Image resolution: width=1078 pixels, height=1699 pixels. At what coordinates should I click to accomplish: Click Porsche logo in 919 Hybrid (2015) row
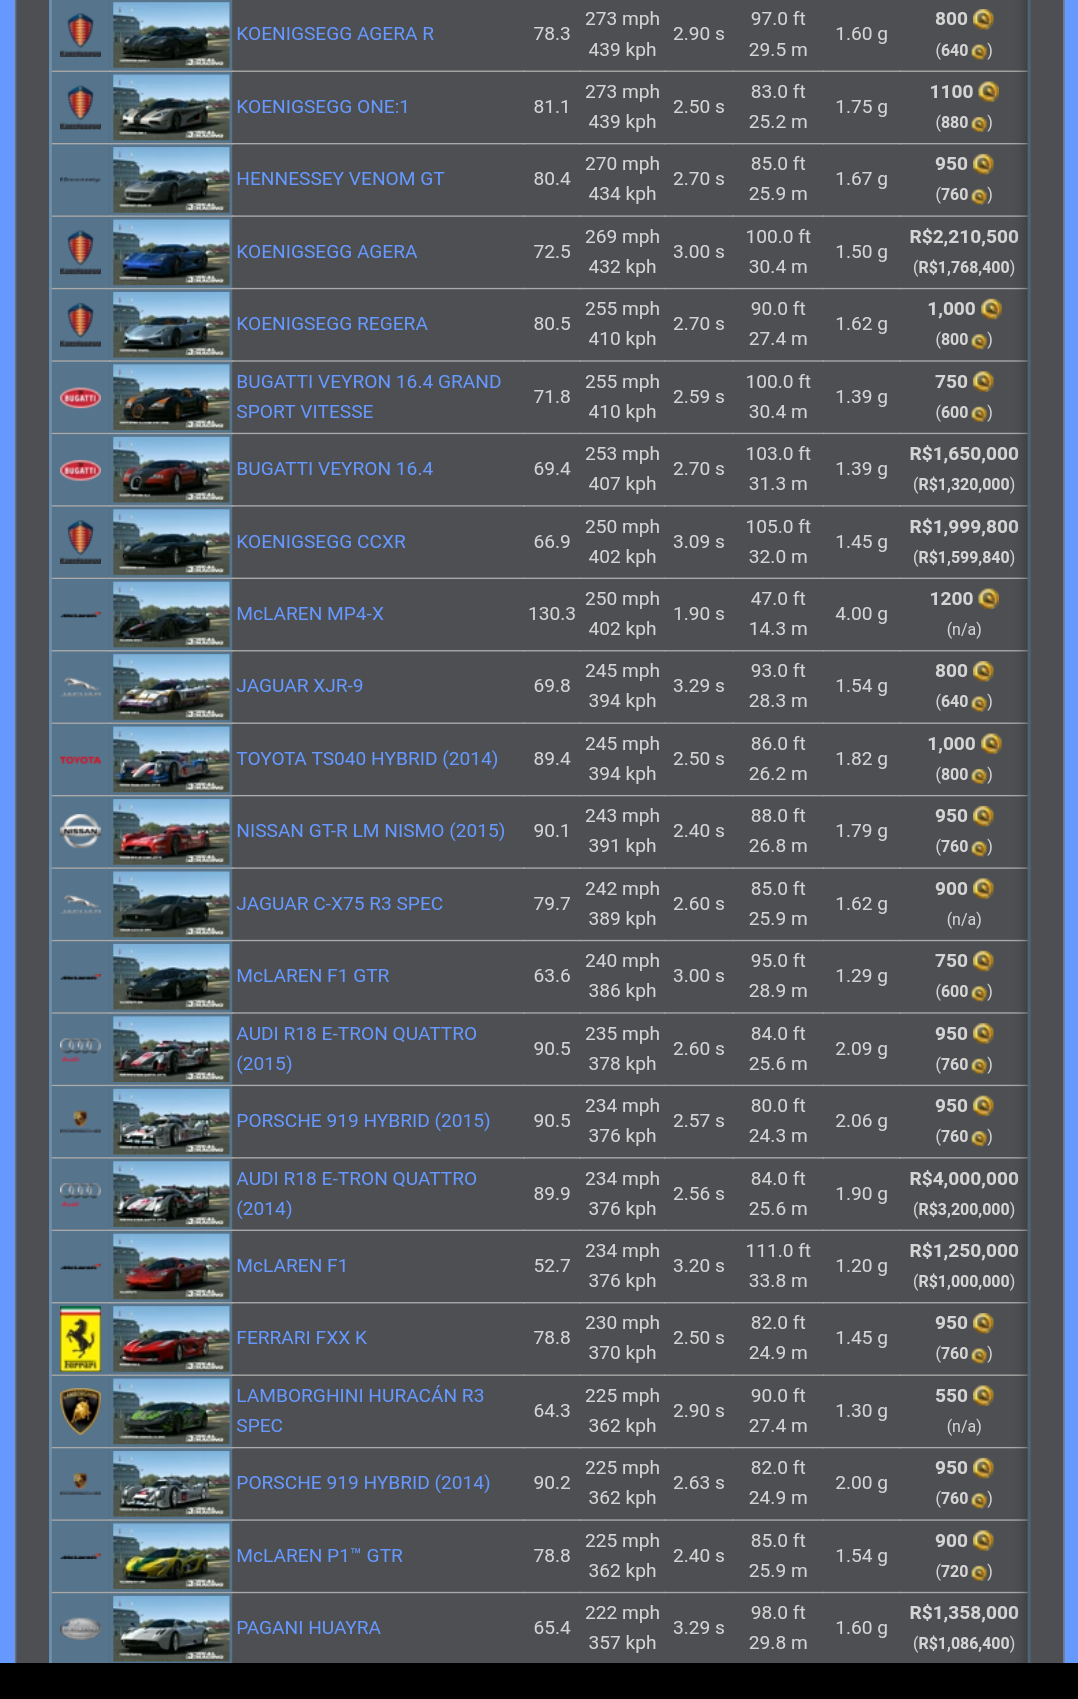81,1122
